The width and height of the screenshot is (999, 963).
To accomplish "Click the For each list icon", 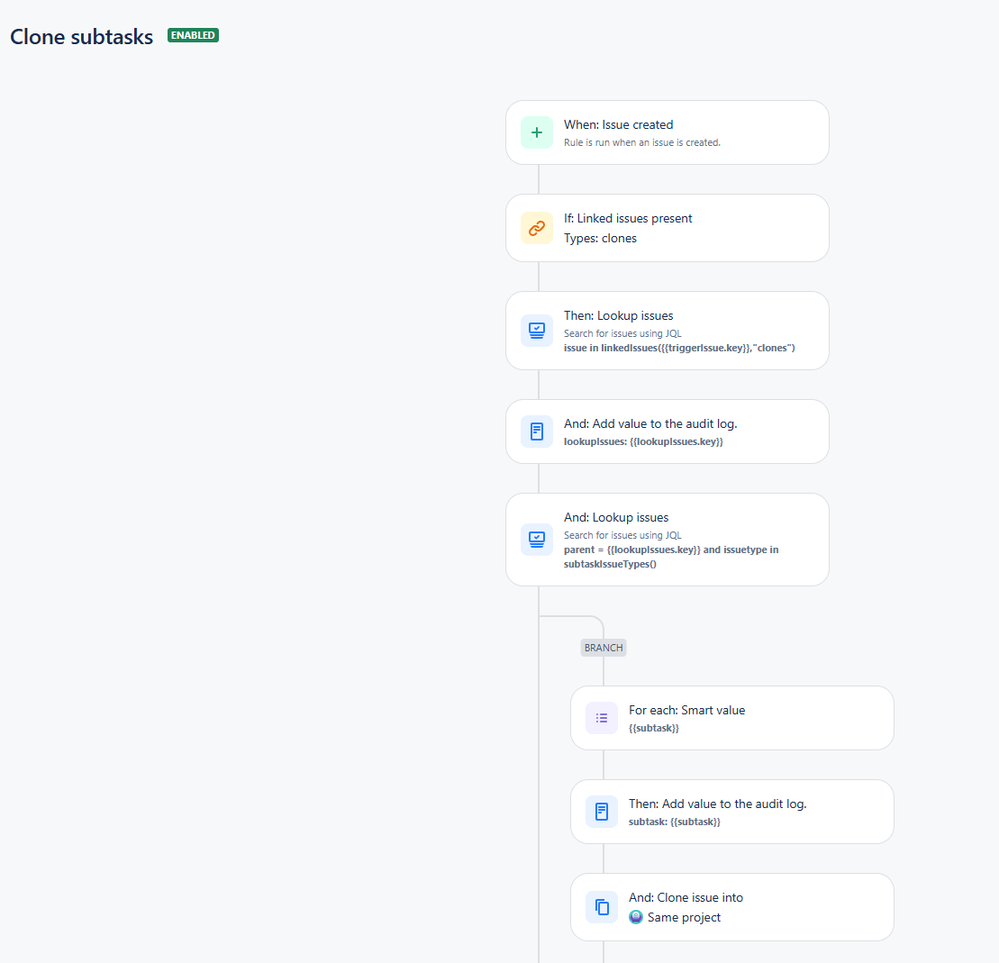I will pos(601,718).
